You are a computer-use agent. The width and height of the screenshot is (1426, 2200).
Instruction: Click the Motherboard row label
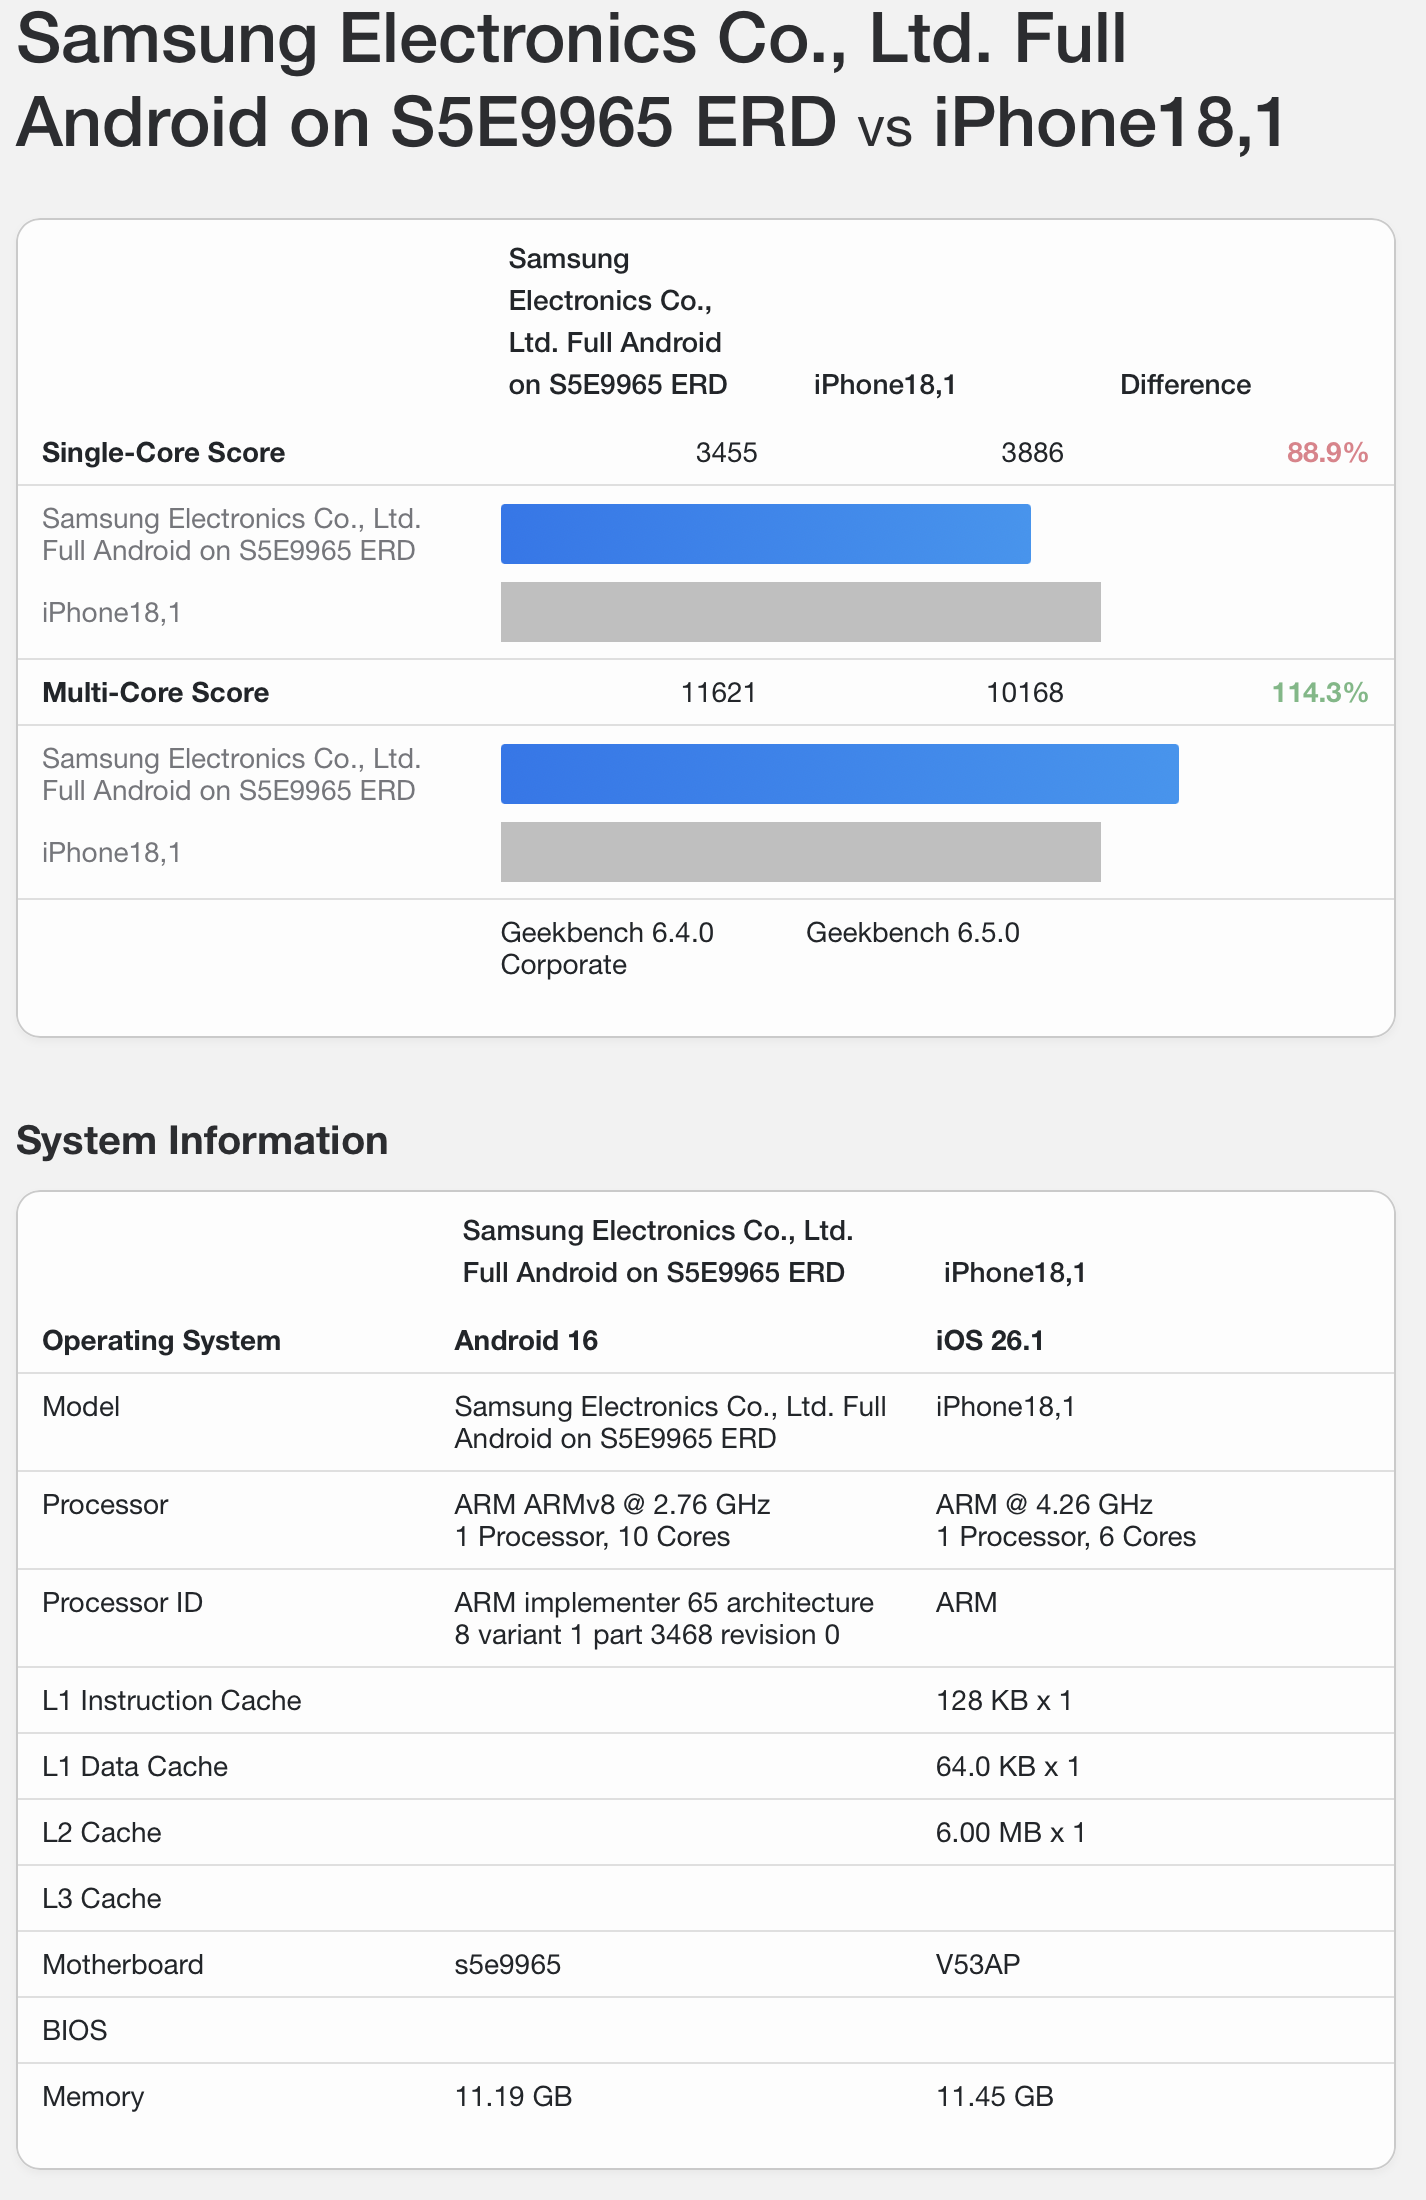click(122, 1965)
